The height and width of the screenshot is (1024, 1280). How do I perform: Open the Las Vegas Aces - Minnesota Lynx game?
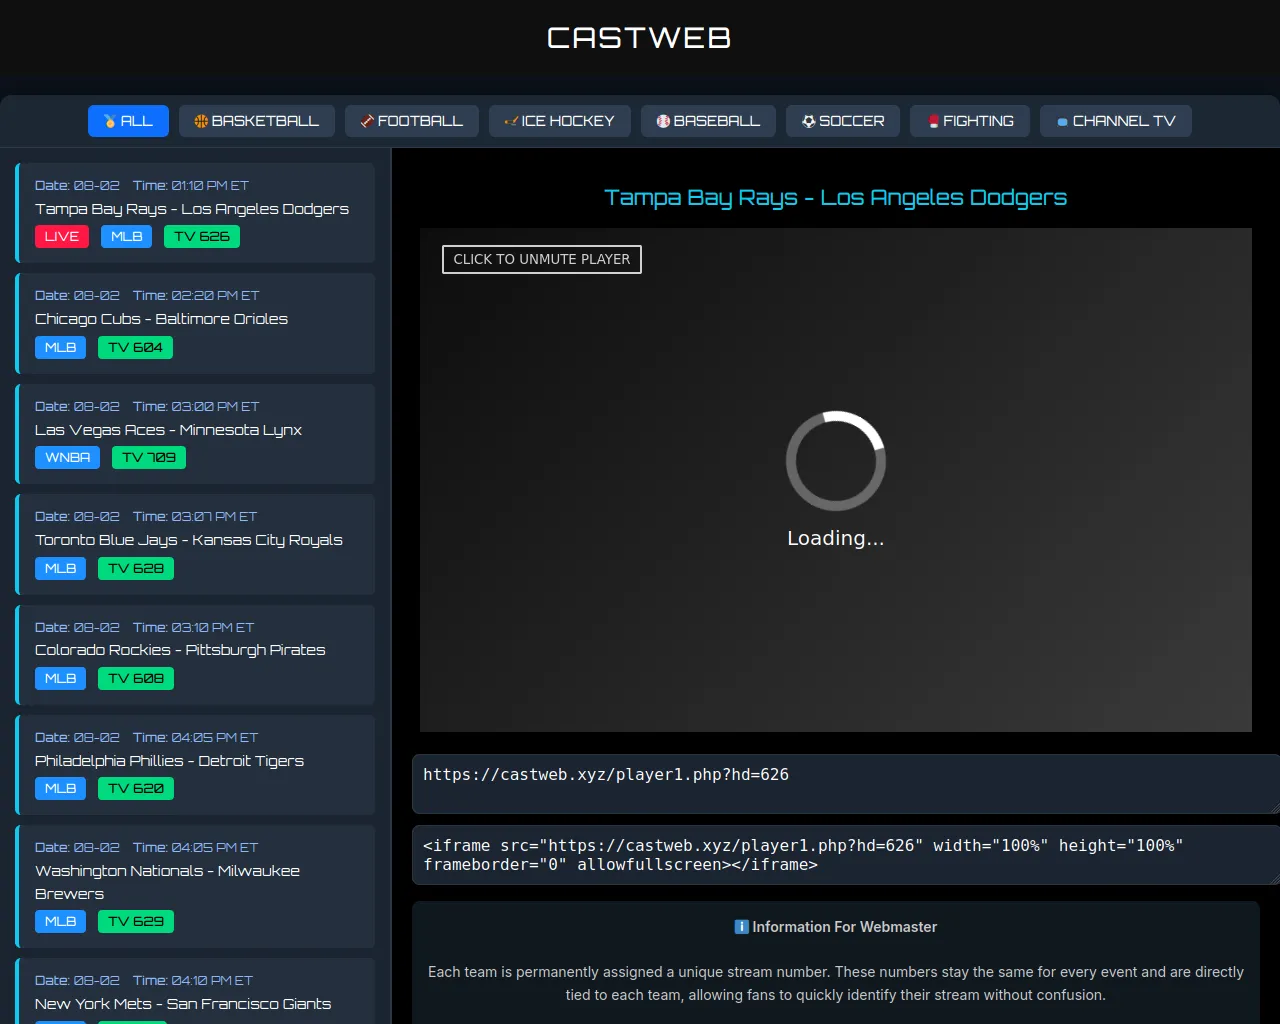pos(168,430)
